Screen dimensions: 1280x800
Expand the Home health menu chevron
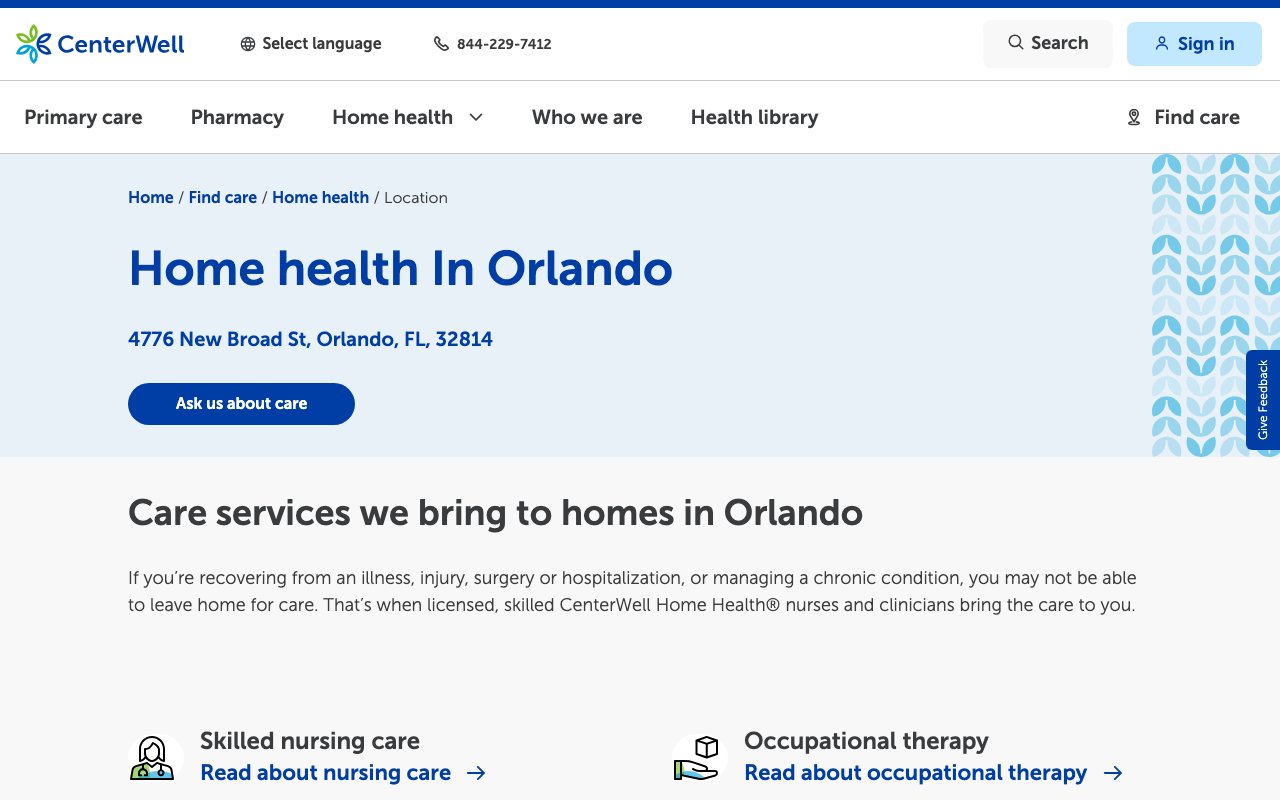[476, 117]
